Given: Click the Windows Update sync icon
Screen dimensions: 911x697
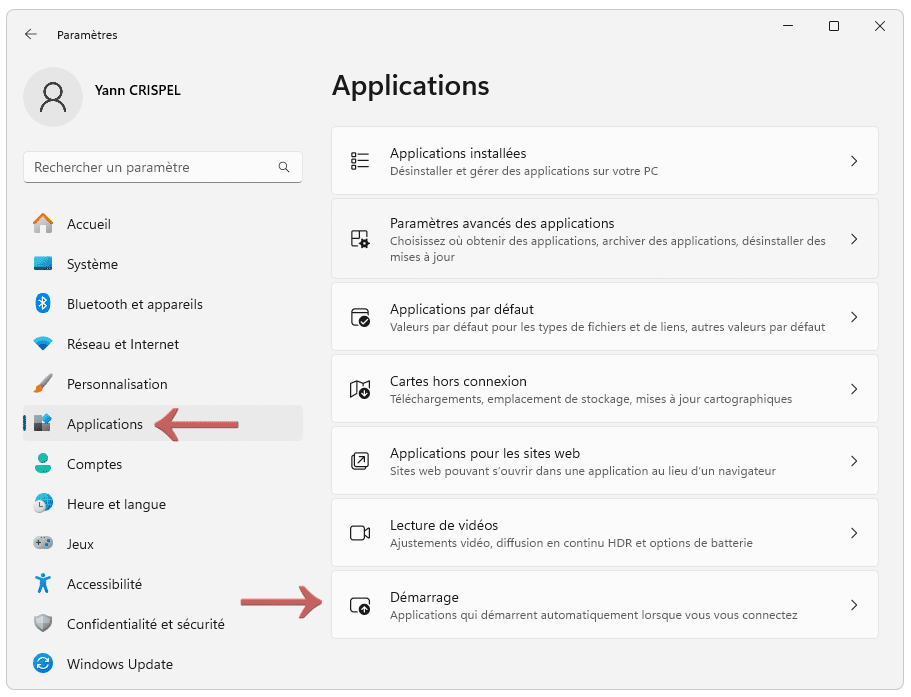Looking at the screenshot, I should pos(43,664).
